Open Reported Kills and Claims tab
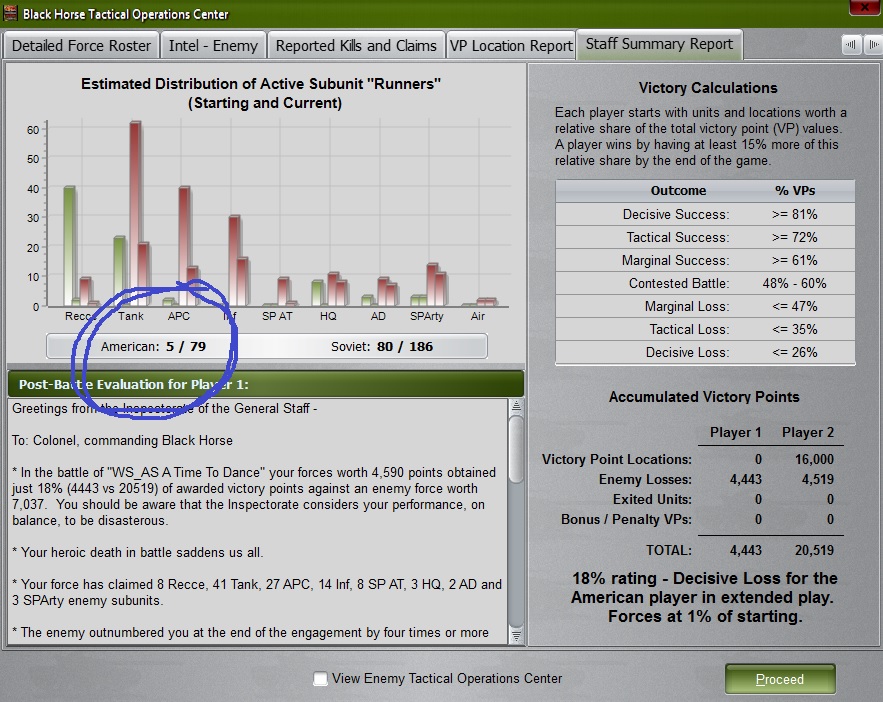The width and height of the screenshot is (883, 702). (x=356, y=46)
